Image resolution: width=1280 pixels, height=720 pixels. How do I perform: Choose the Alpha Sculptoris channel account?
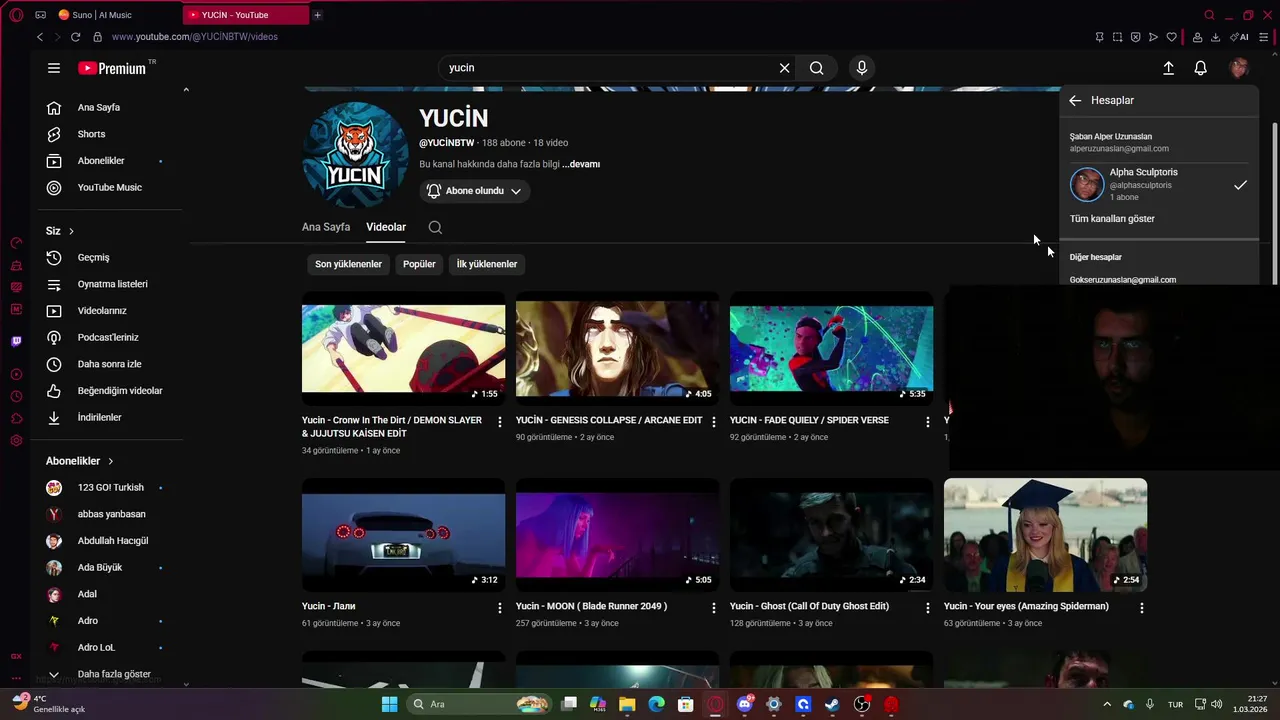point(1159,185)
